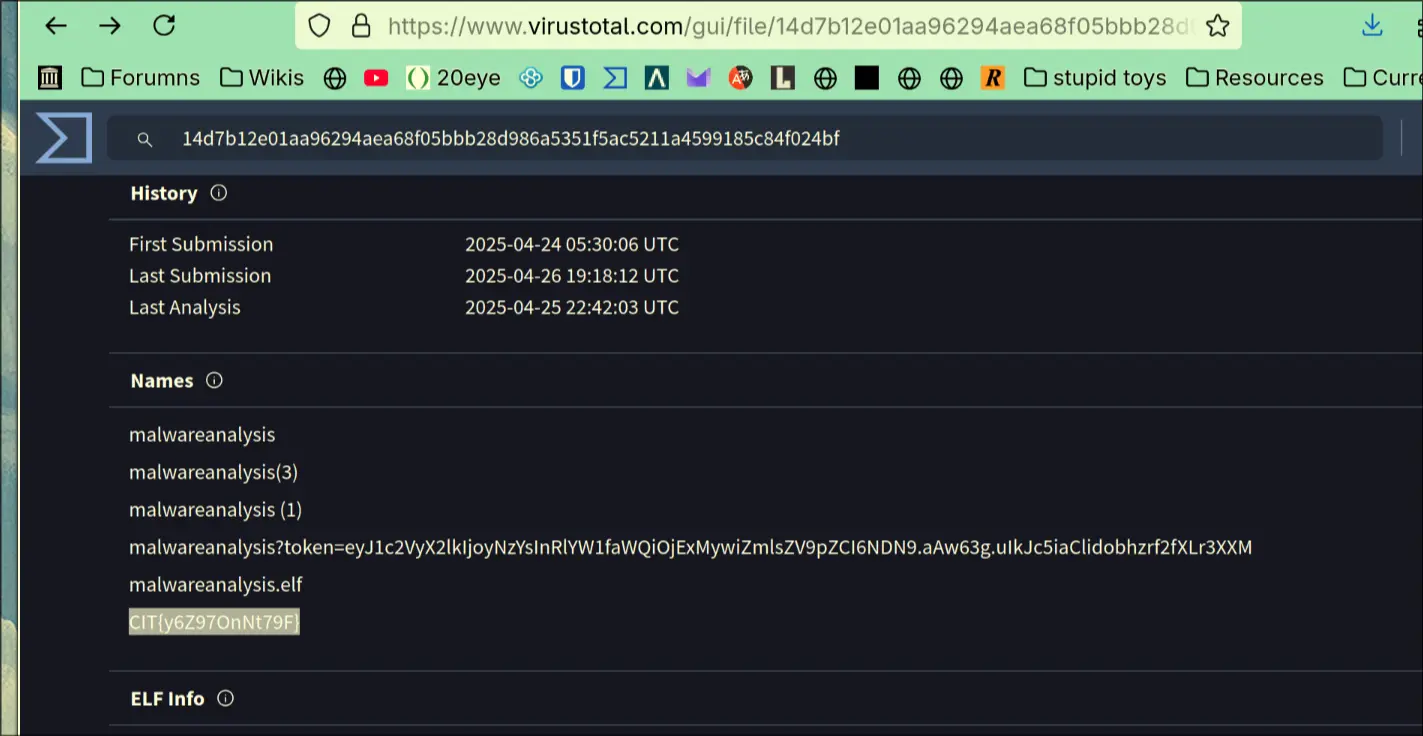Open the YouTube bookmark
The height and width of the screenshot is (736, 1423).
(376, 78)
